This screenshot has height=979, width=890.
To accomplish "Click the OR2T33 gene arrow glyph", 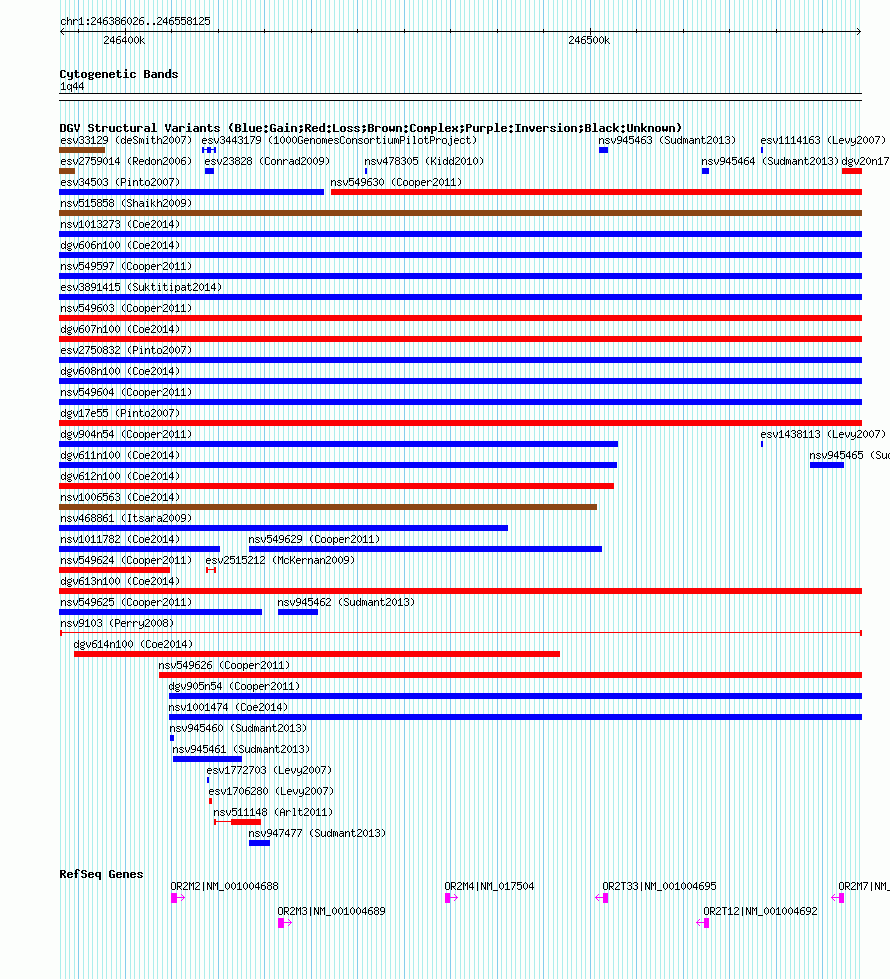I will pyautogui.click(x=601, y=898).
